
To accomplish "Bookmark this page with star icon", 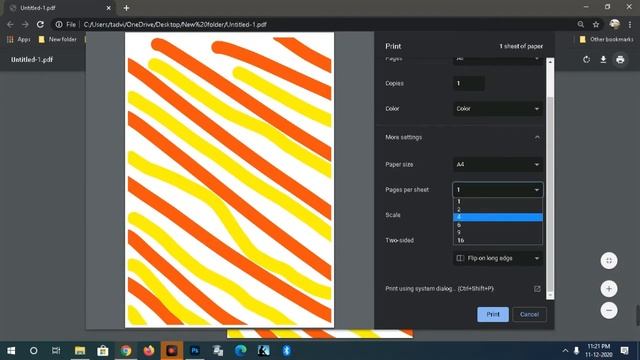I will tap(596, 24).
